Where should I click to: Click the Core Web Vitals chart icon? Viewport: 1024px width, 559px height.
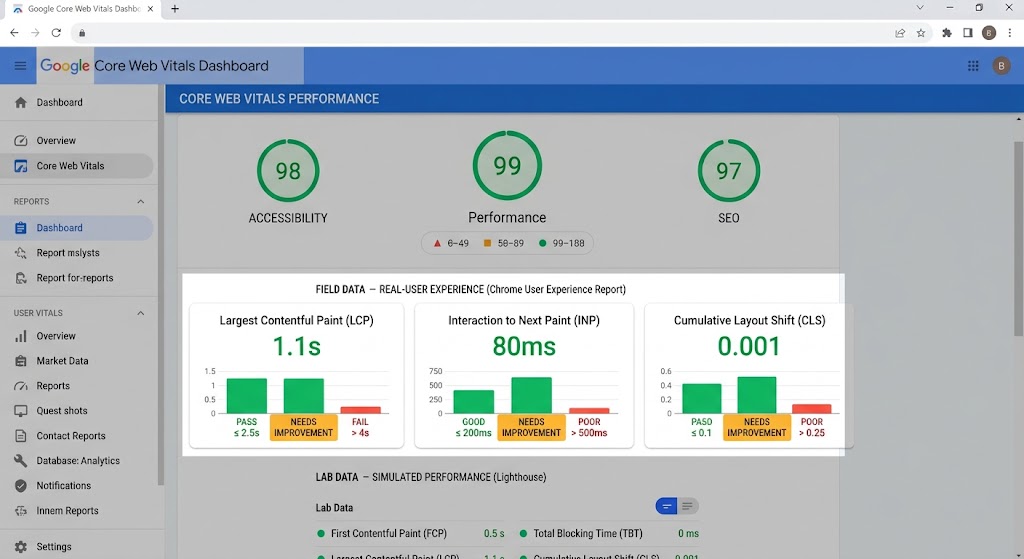(x=21, y=166)
